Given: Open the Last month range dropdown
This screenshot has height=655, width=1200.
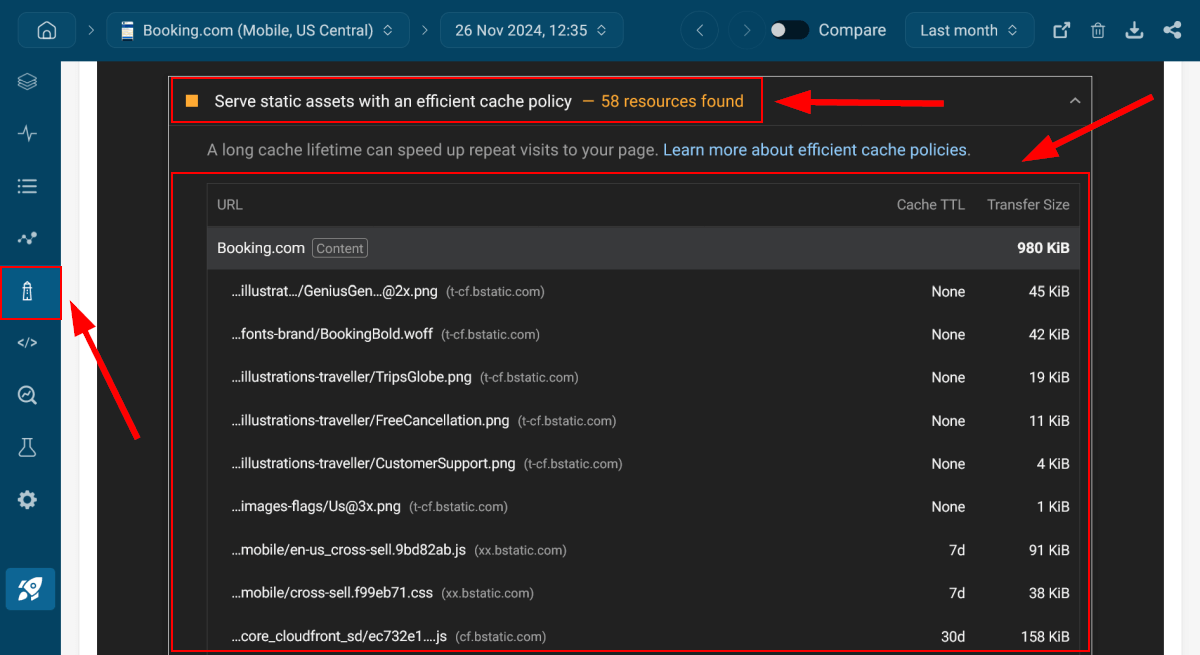Looking at the screenshot, I should point(970,30).
